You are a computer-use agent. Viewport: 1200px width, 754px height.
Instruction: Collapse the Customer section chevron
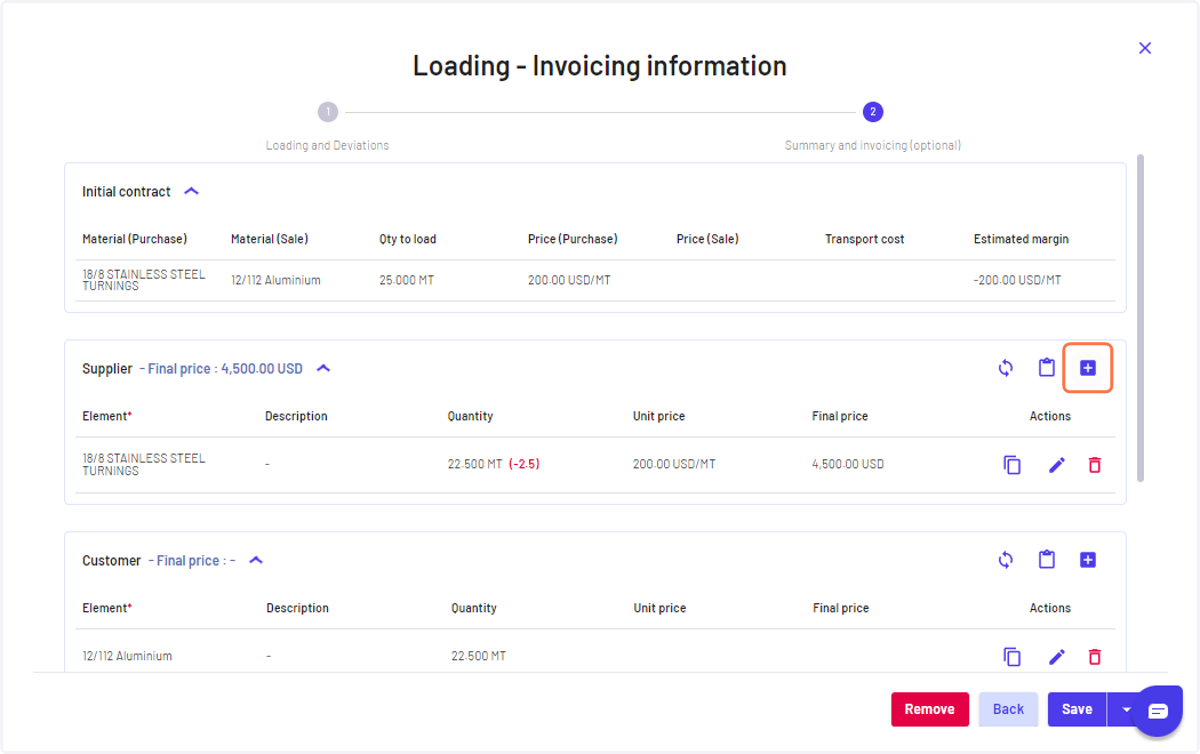(256, 560)
